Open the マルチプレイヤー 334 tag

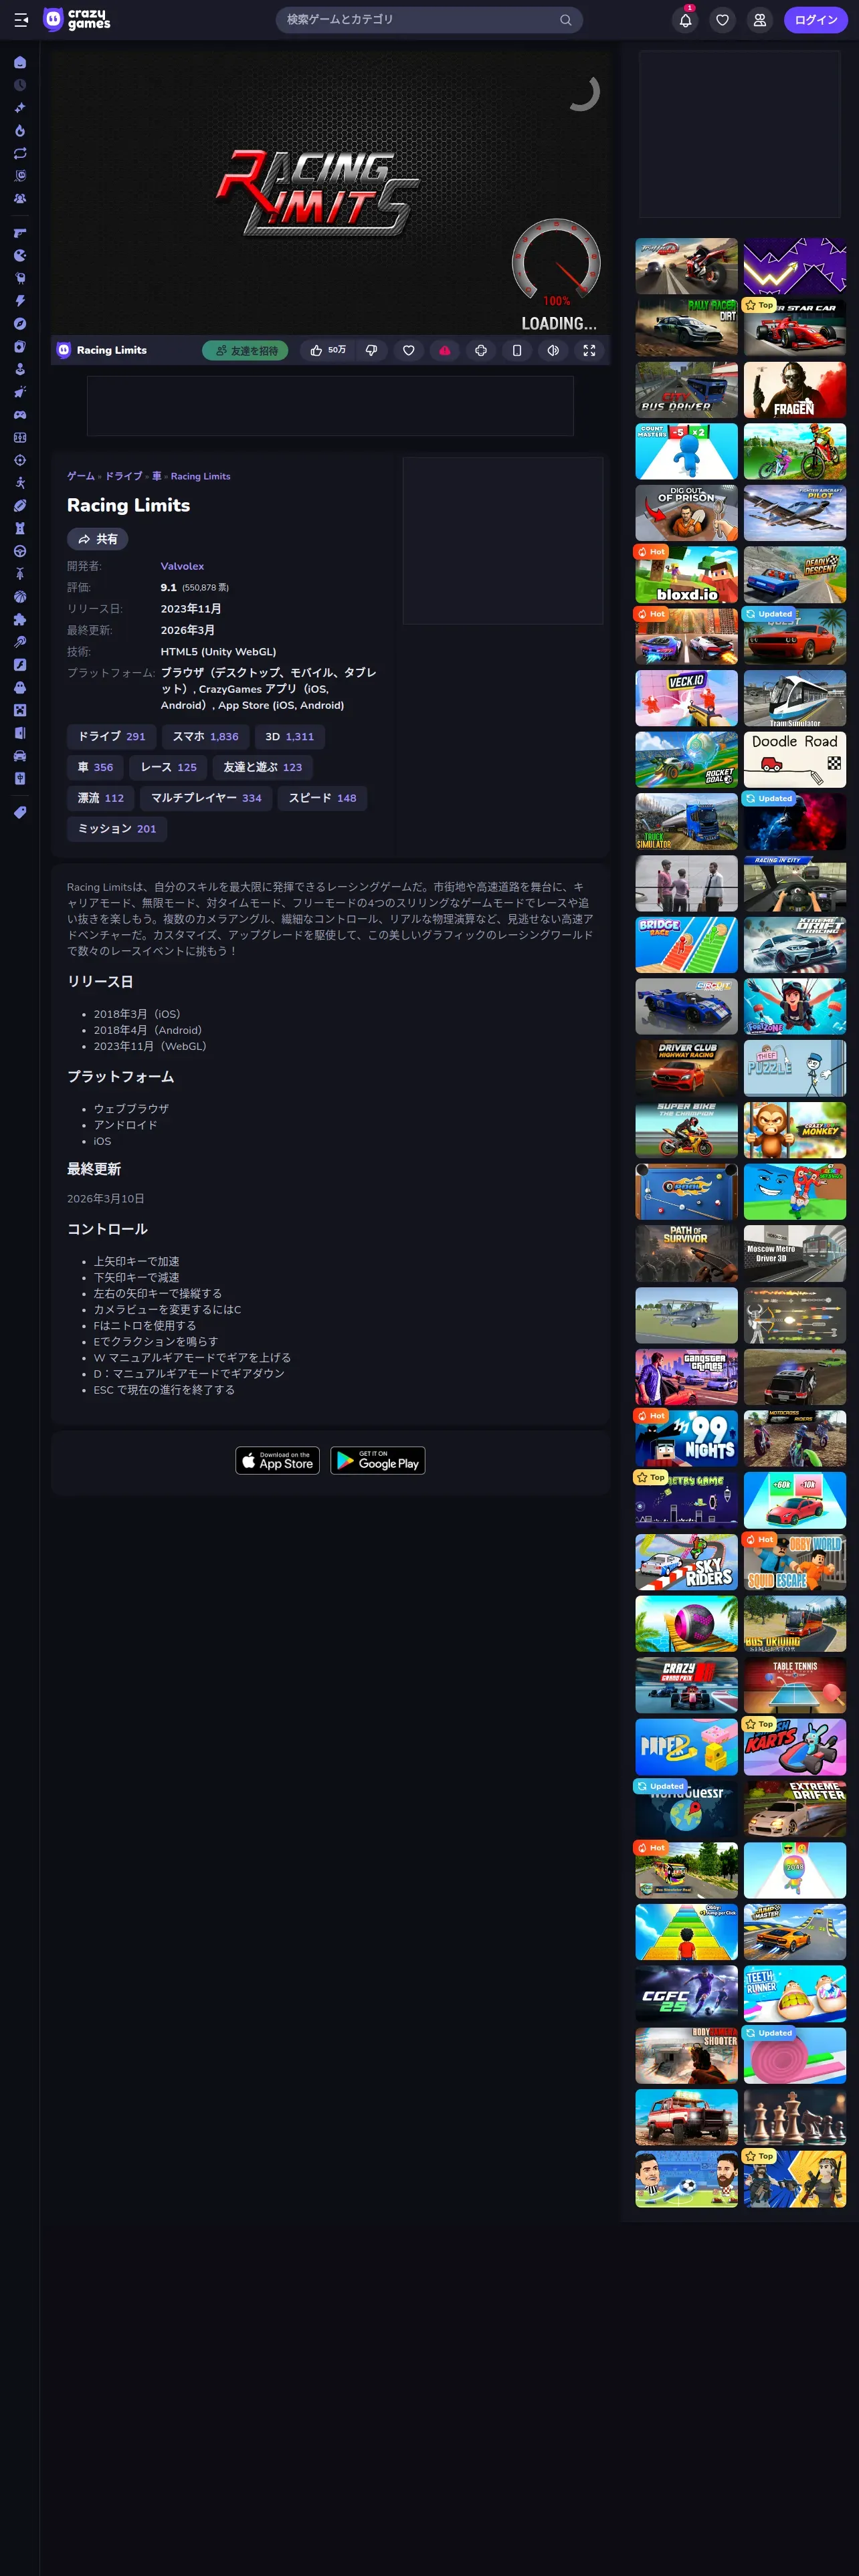pos(206,798)
